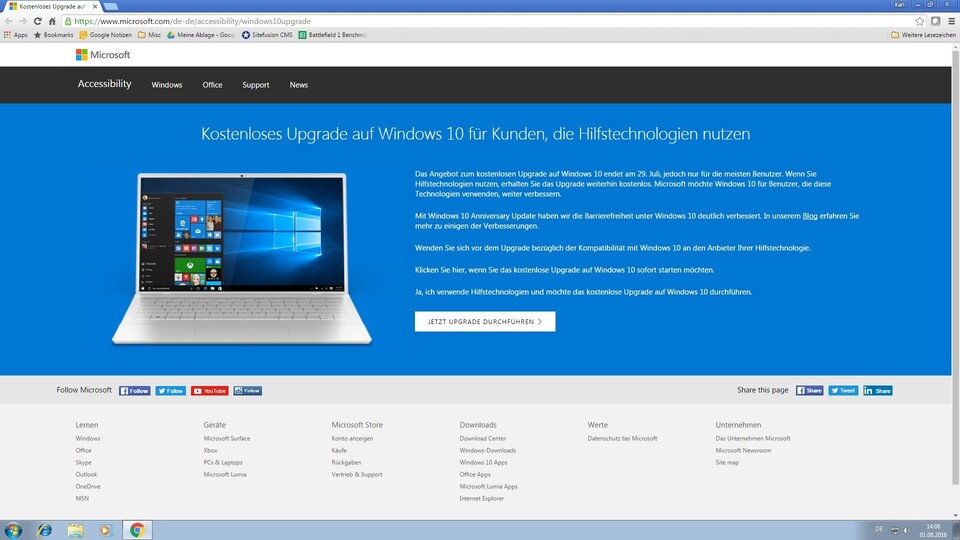960x540 pixels.
Task: Open Internet Explorer from the taskbar
Action: pyautogui.click(x=44, y=530)
